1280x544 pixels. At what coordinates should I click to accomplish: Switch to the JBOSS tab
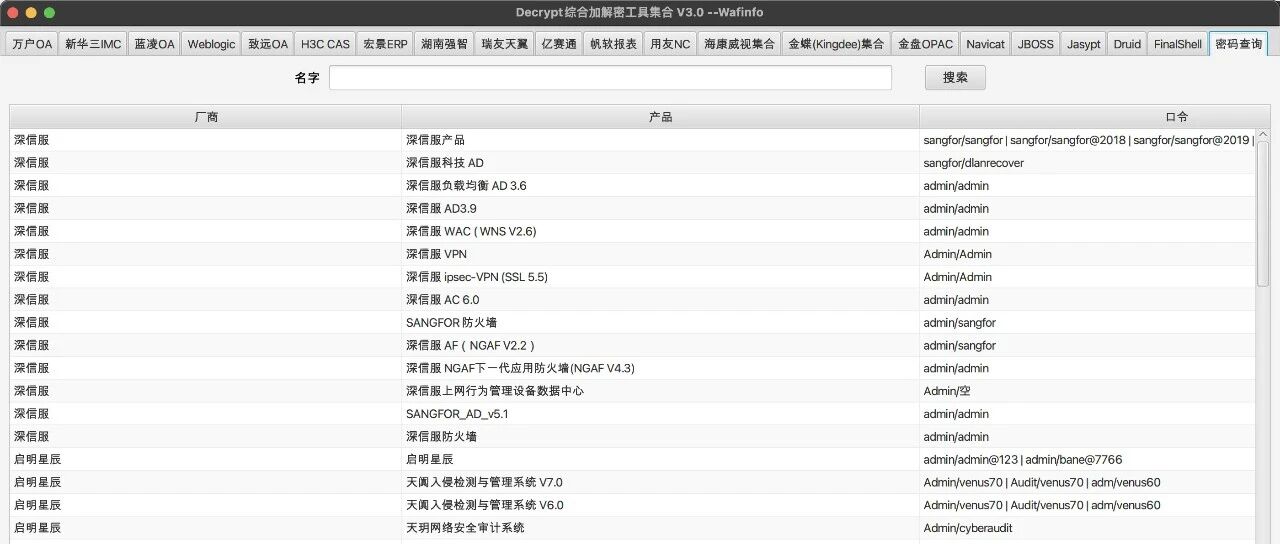[1035, 44]
